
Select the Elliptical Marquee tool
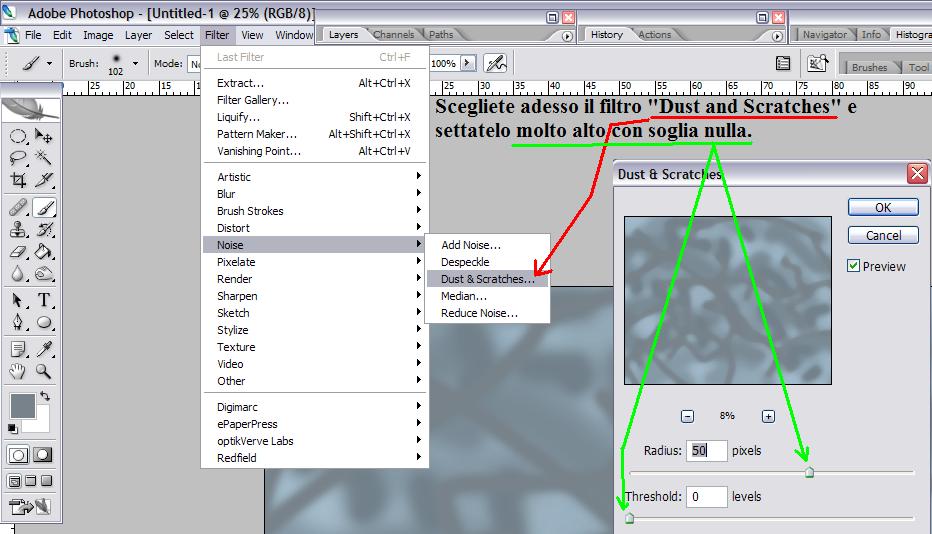coord(18,136)
